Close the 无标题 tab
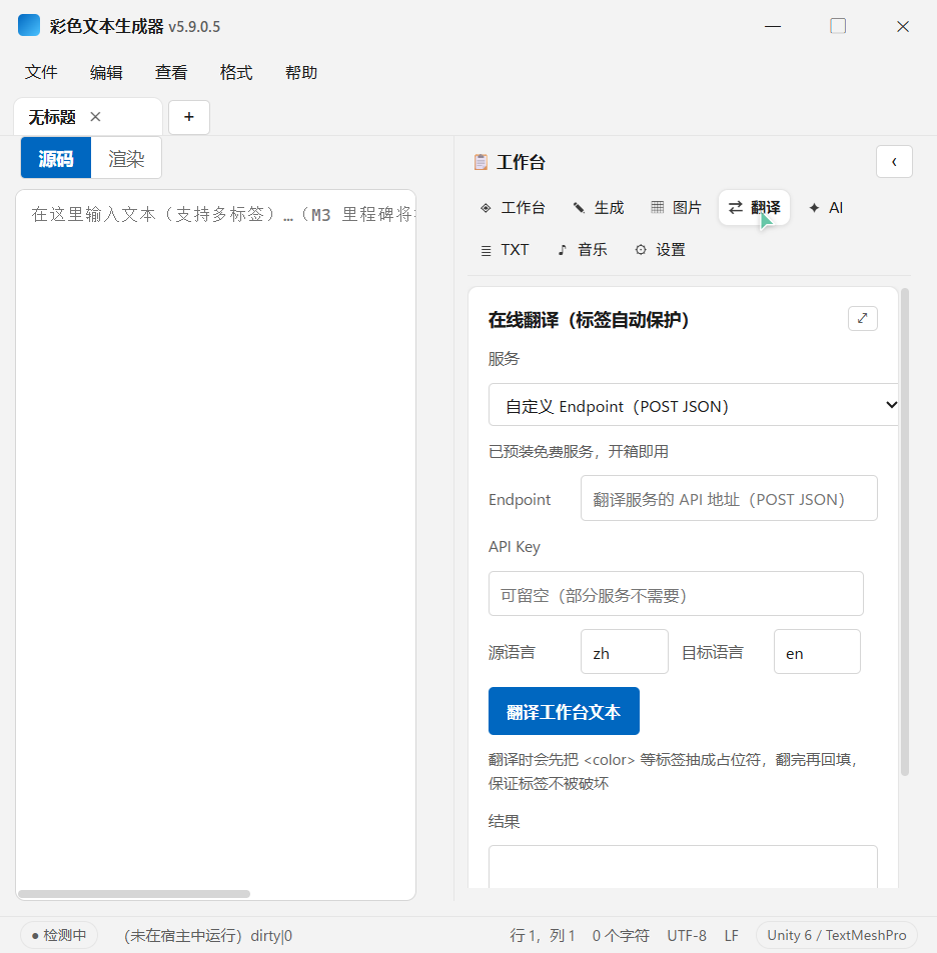Image resolution: width=937 pixels, height=953 pixels. [95, 117]
